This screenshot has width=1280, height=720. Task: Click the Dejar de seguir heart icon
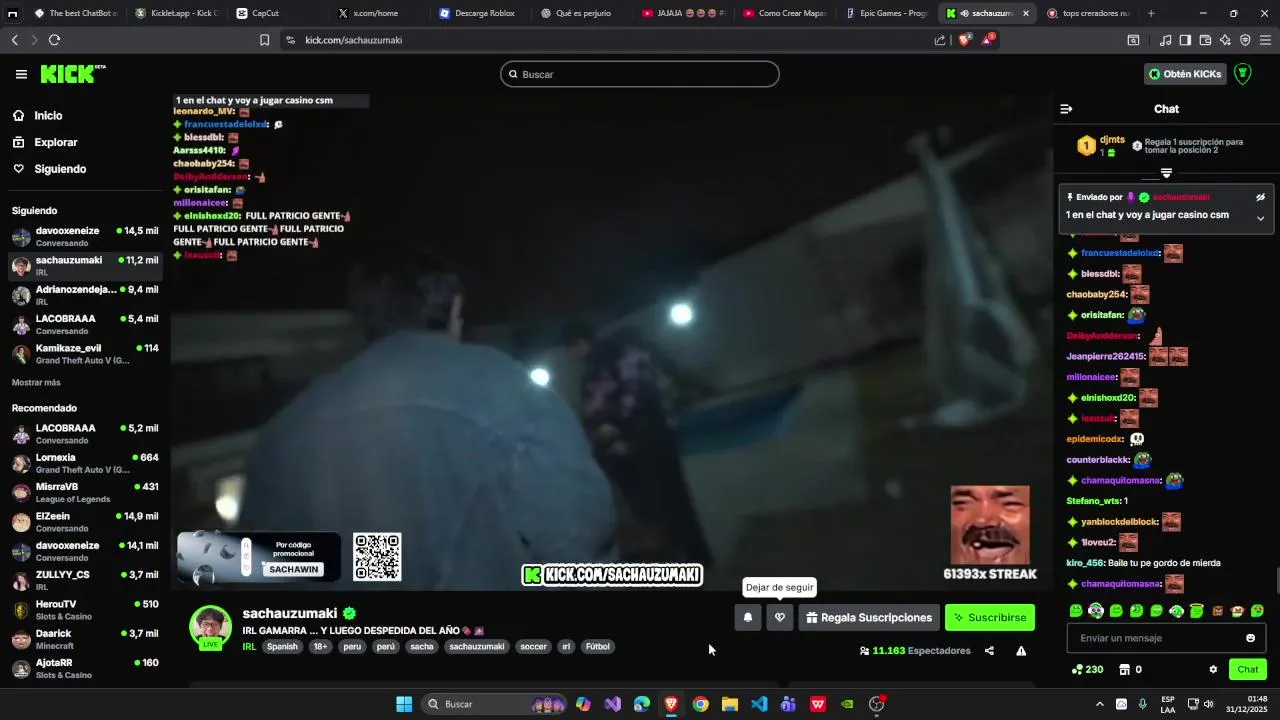pos(780,618)
